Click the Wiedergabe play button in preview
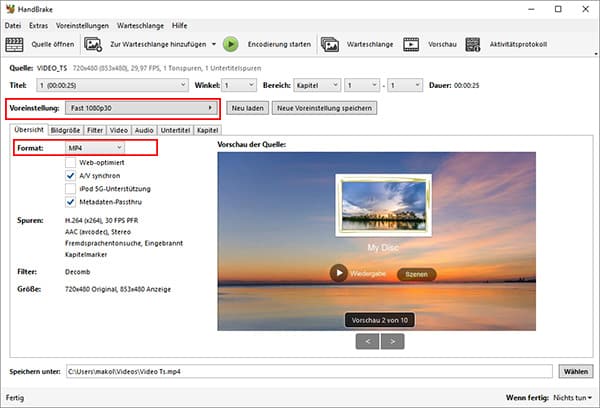This screenshot has height=408, width=600. pyautogui.click(x=339, y=273)
